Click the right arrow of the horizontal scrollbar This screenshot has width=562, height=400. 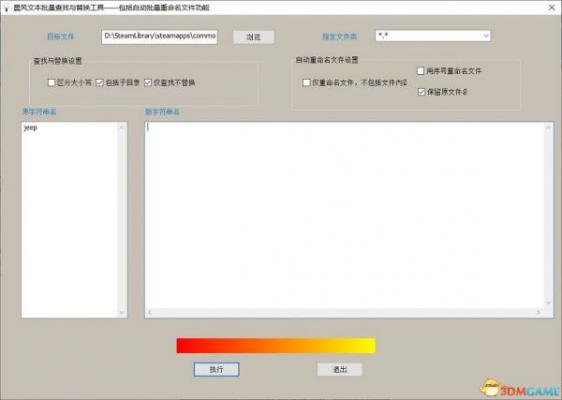[x=539, y=313]
